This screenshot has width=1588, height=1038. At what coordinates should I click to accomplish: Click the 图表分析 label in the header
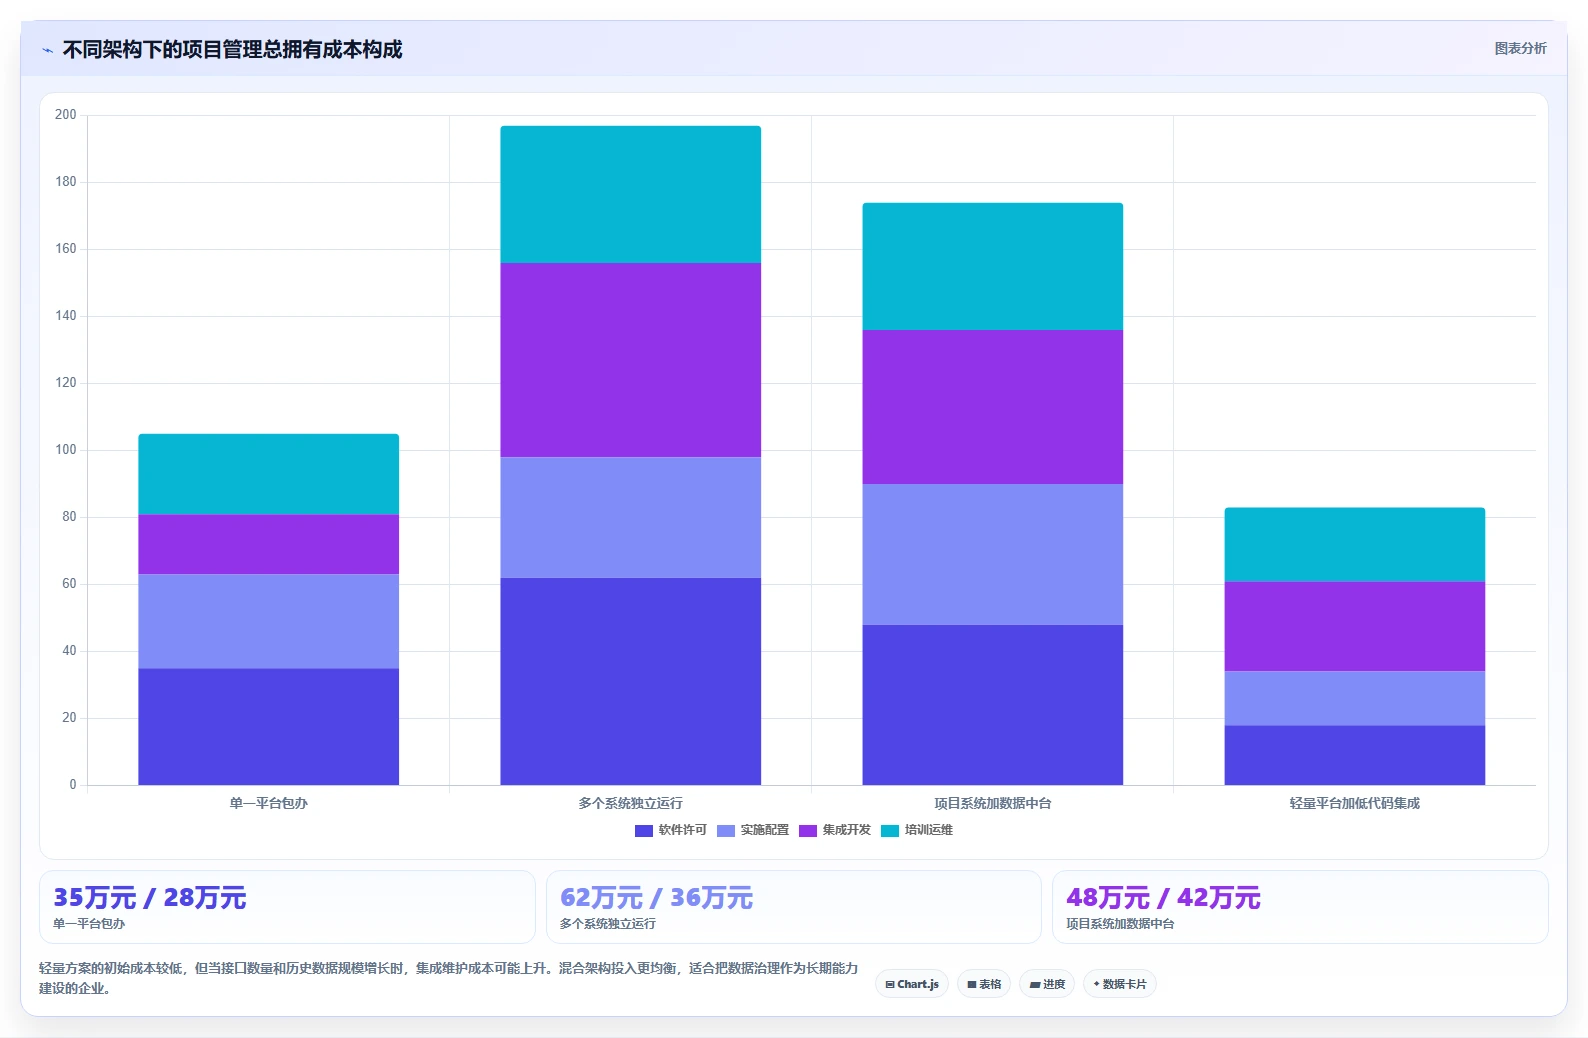[x=1520, y=48]
